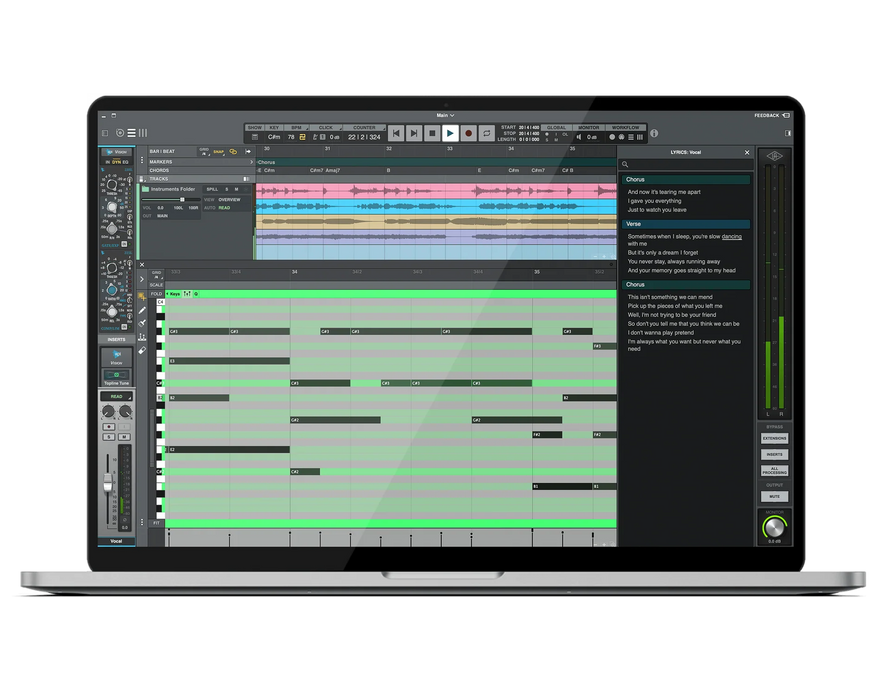Jump to the end with the forward button

(414, 133)
